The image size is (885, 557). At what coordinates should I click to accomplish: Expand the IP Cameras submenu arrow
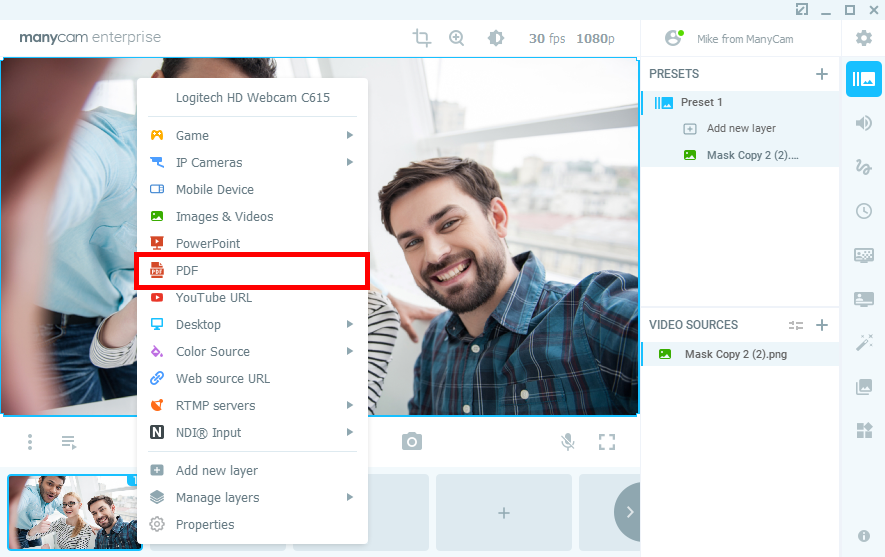click(350, 163)
